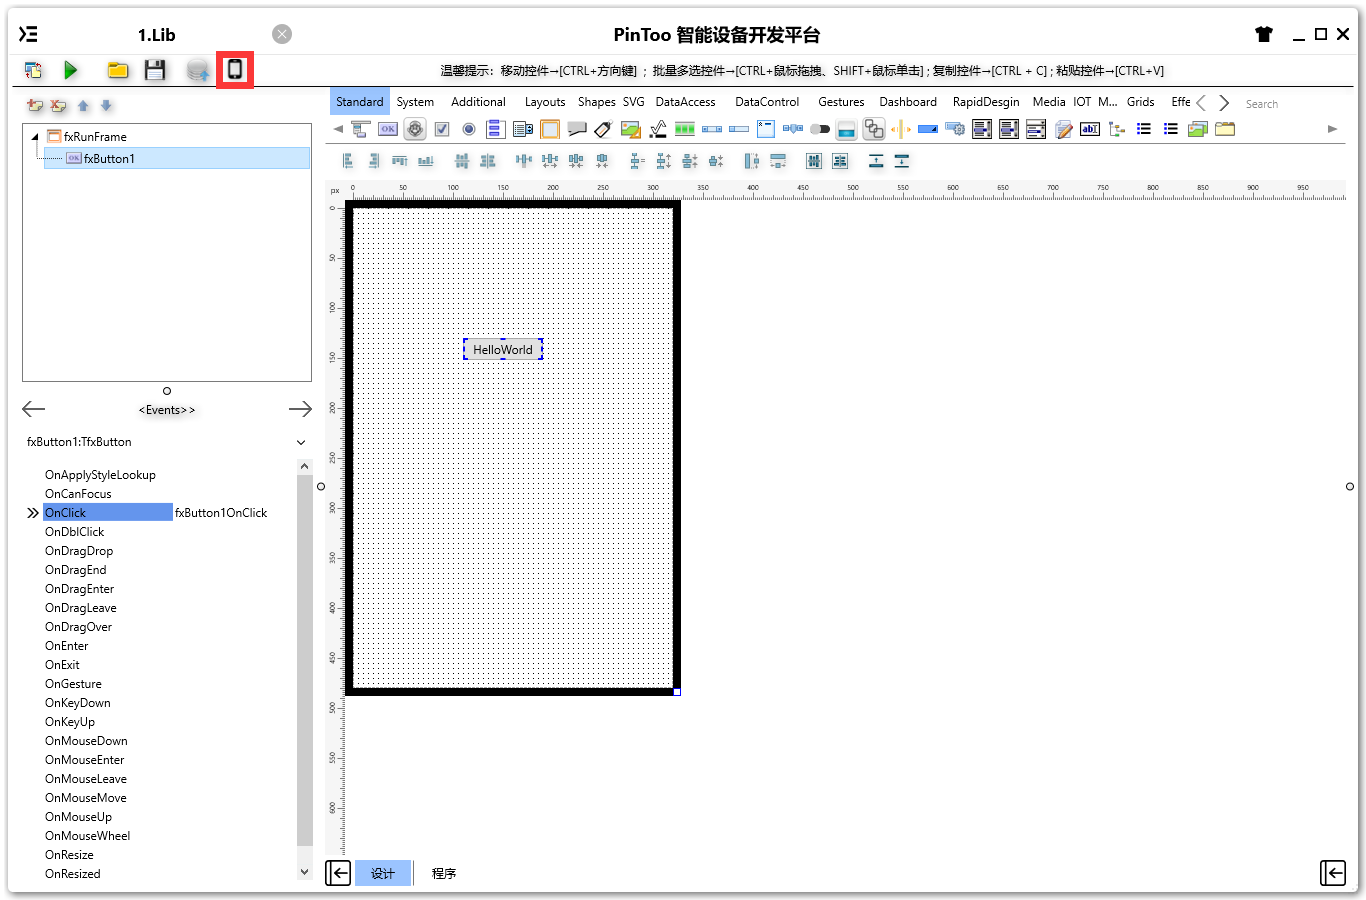The image size is (1366, 900).
Task: Select the callout speech bubble component
Action: [577, 129]
